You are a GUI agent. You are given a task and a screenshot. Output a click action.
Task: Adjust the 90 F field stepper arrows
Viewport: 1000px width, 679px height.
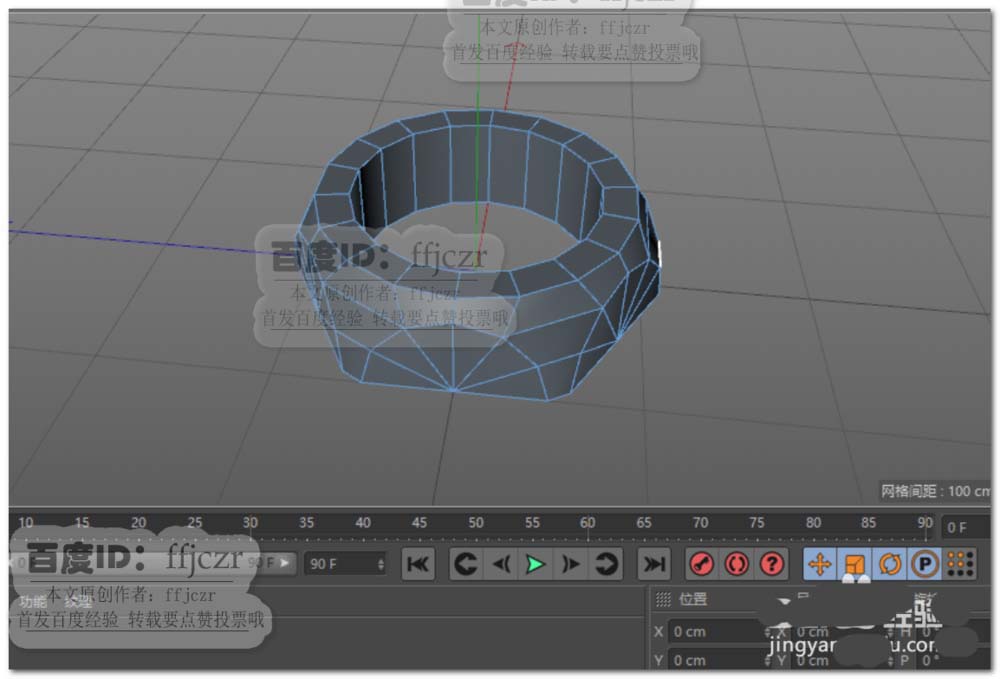coord(381,564)
